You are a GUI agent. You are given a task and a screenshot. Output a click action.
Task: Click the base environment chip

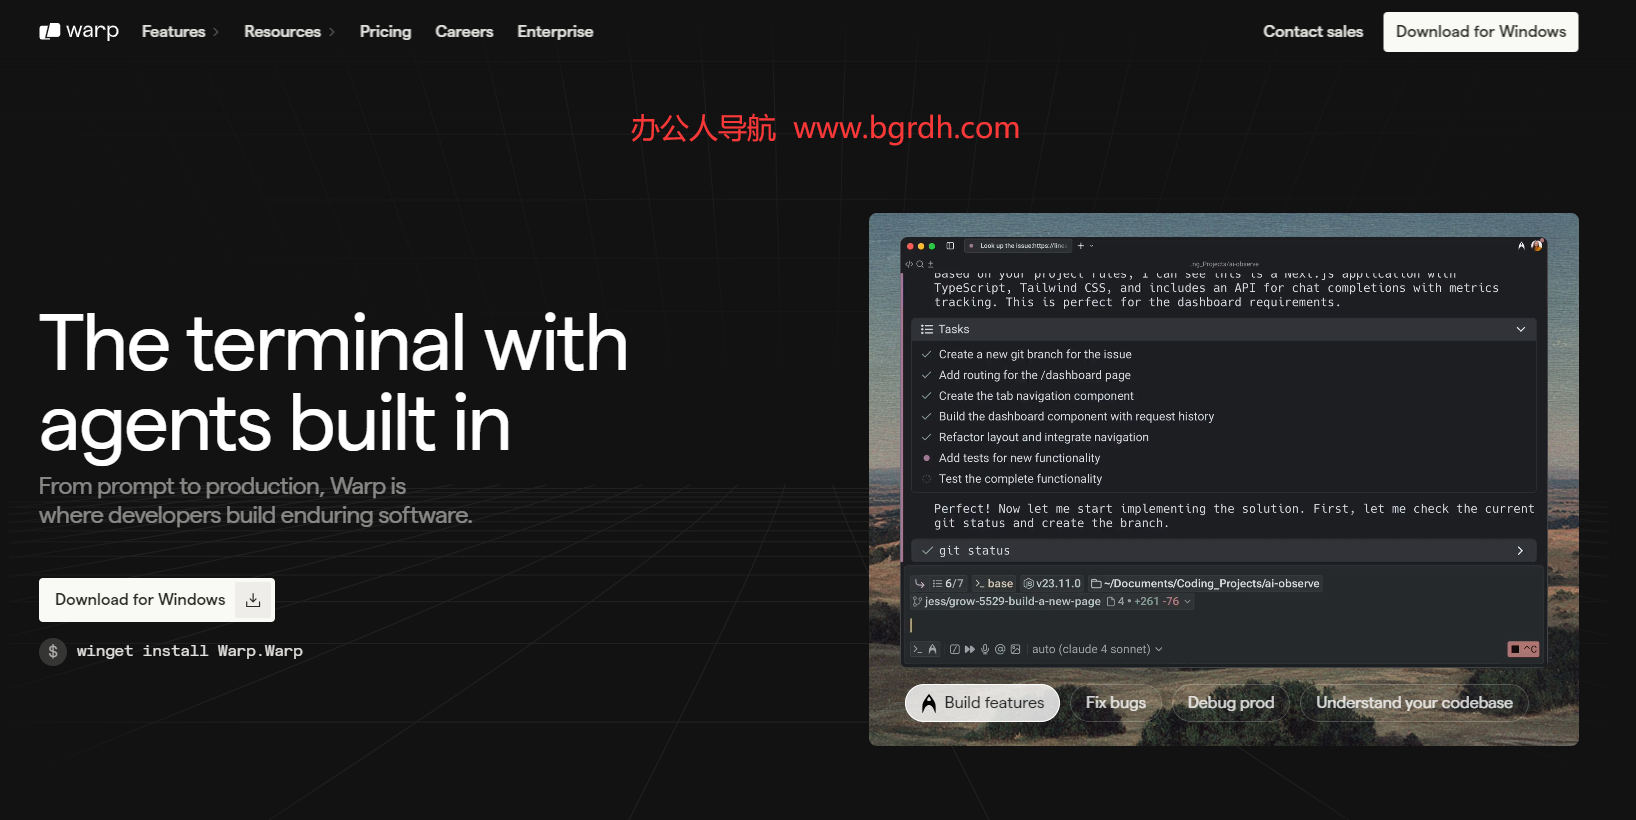coord(994,584)
